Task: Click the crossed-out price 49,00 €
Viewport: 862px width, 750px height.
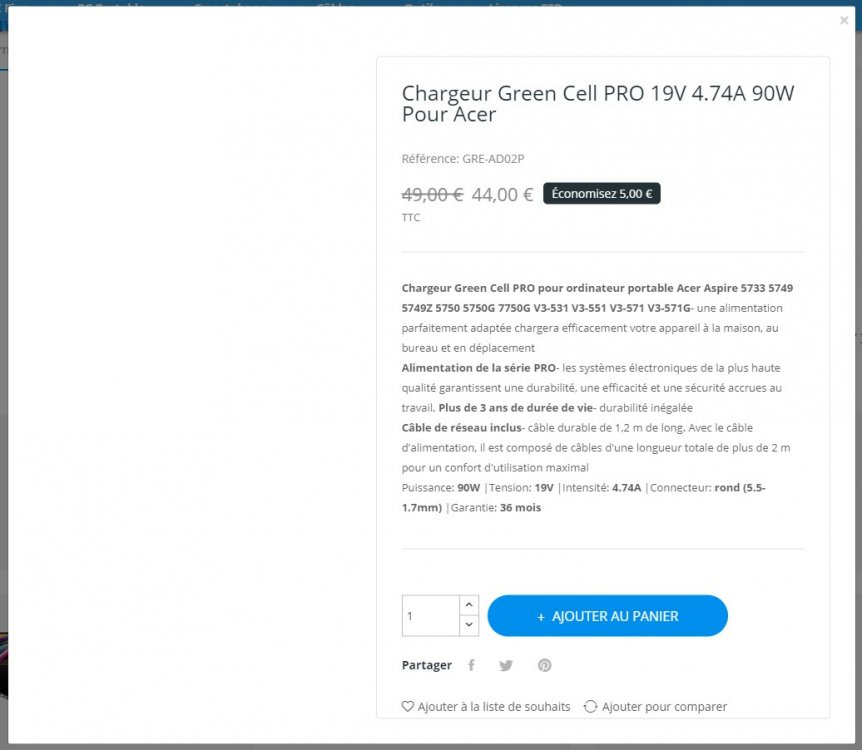Action: coord(433,195)
